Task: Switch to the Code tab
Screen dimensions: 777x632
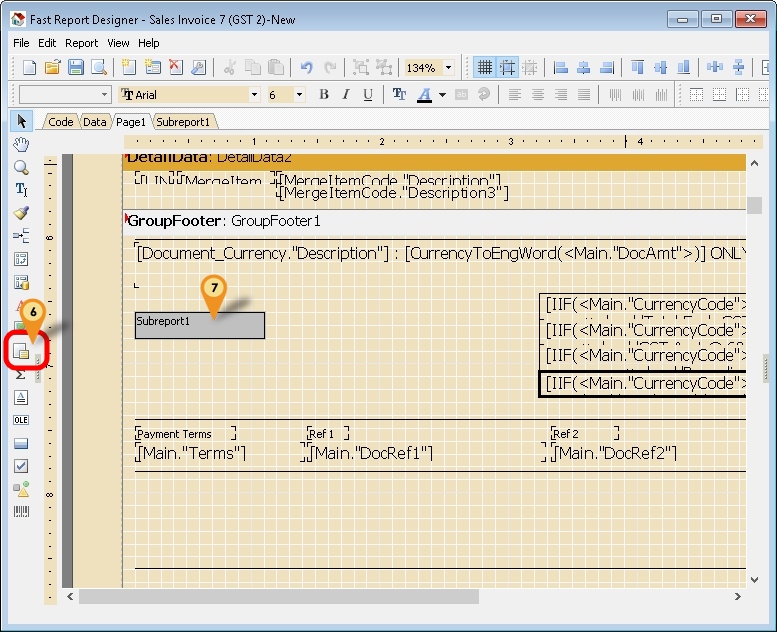Action: [60, 122]
